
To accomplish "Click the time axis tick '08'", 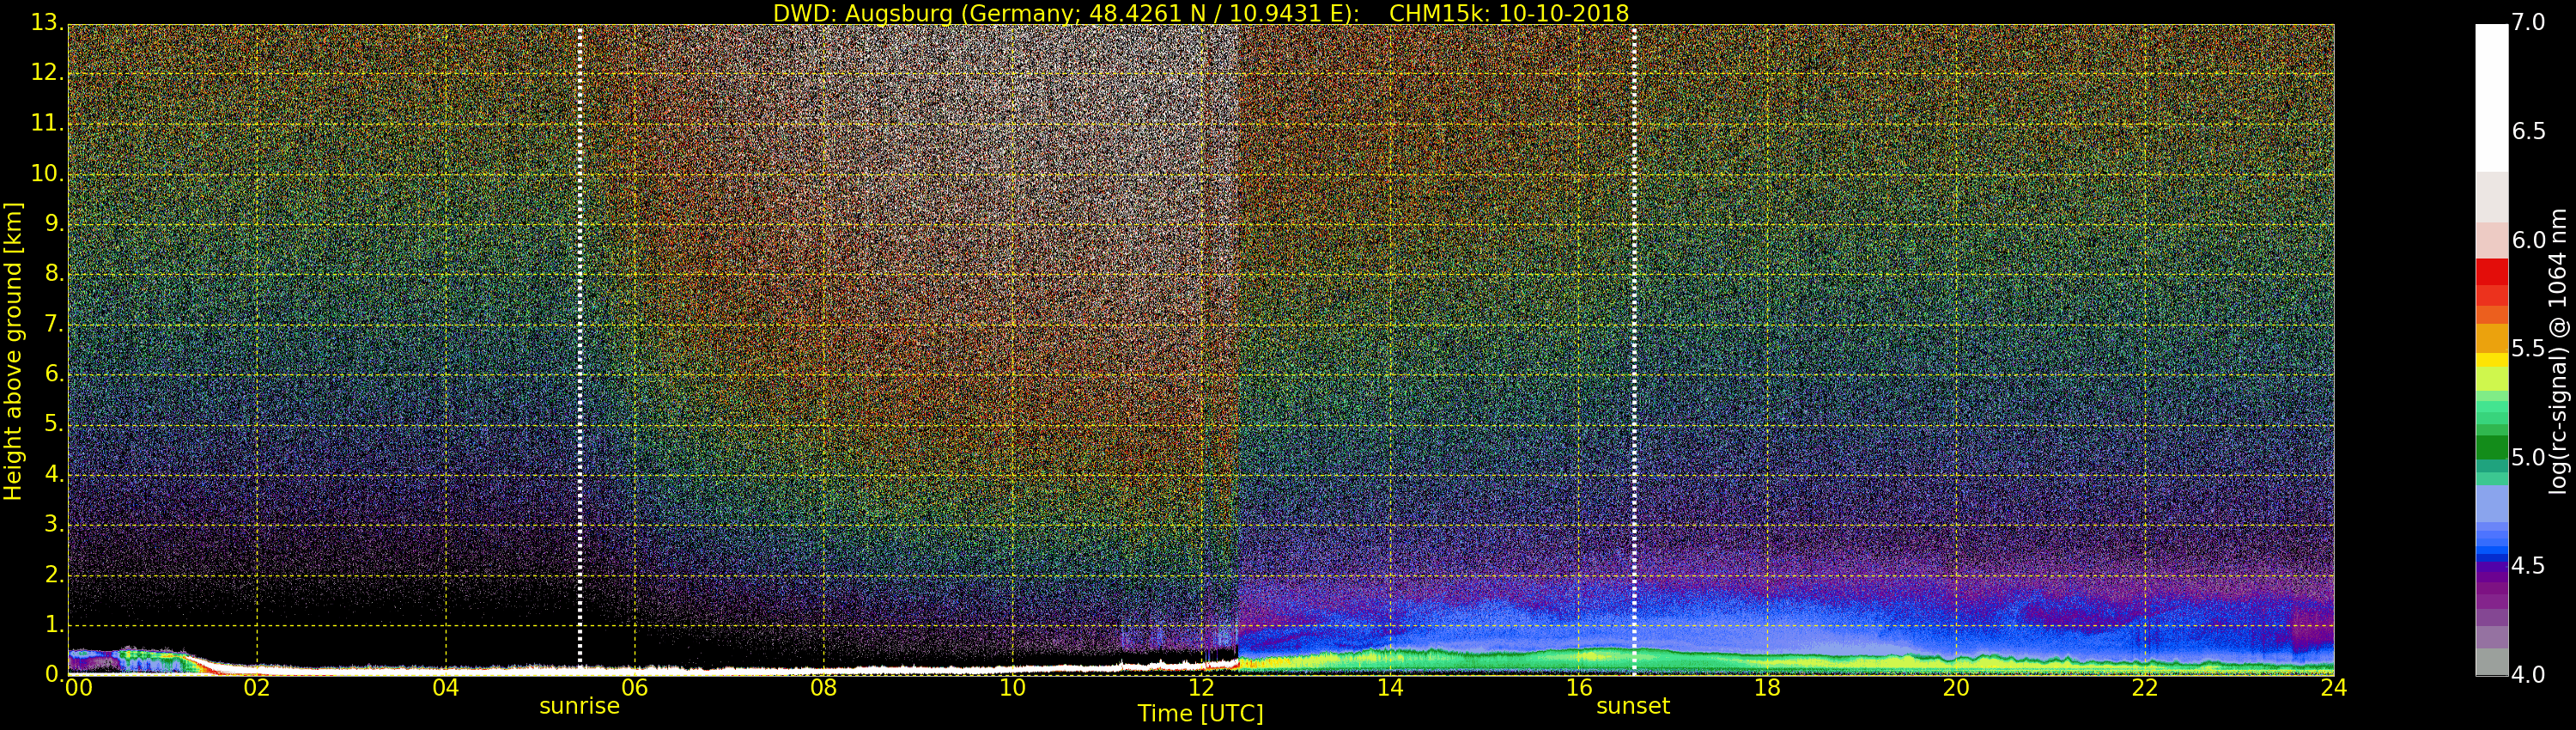I will 823,688.
